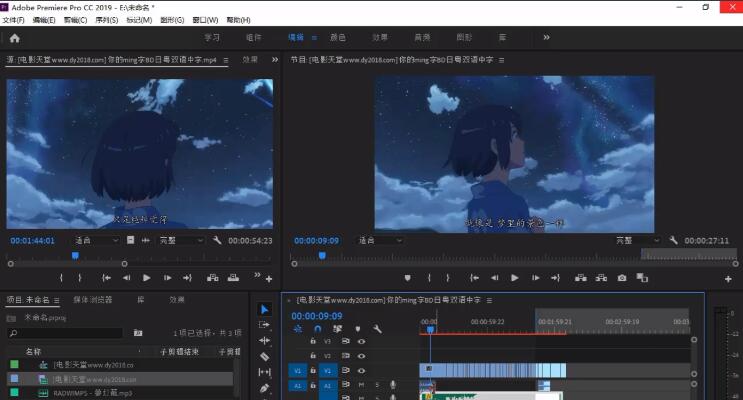The image size is (743, 400).
Task: Click the Source monitor playhead scrubber
Action: click(76, 255)
